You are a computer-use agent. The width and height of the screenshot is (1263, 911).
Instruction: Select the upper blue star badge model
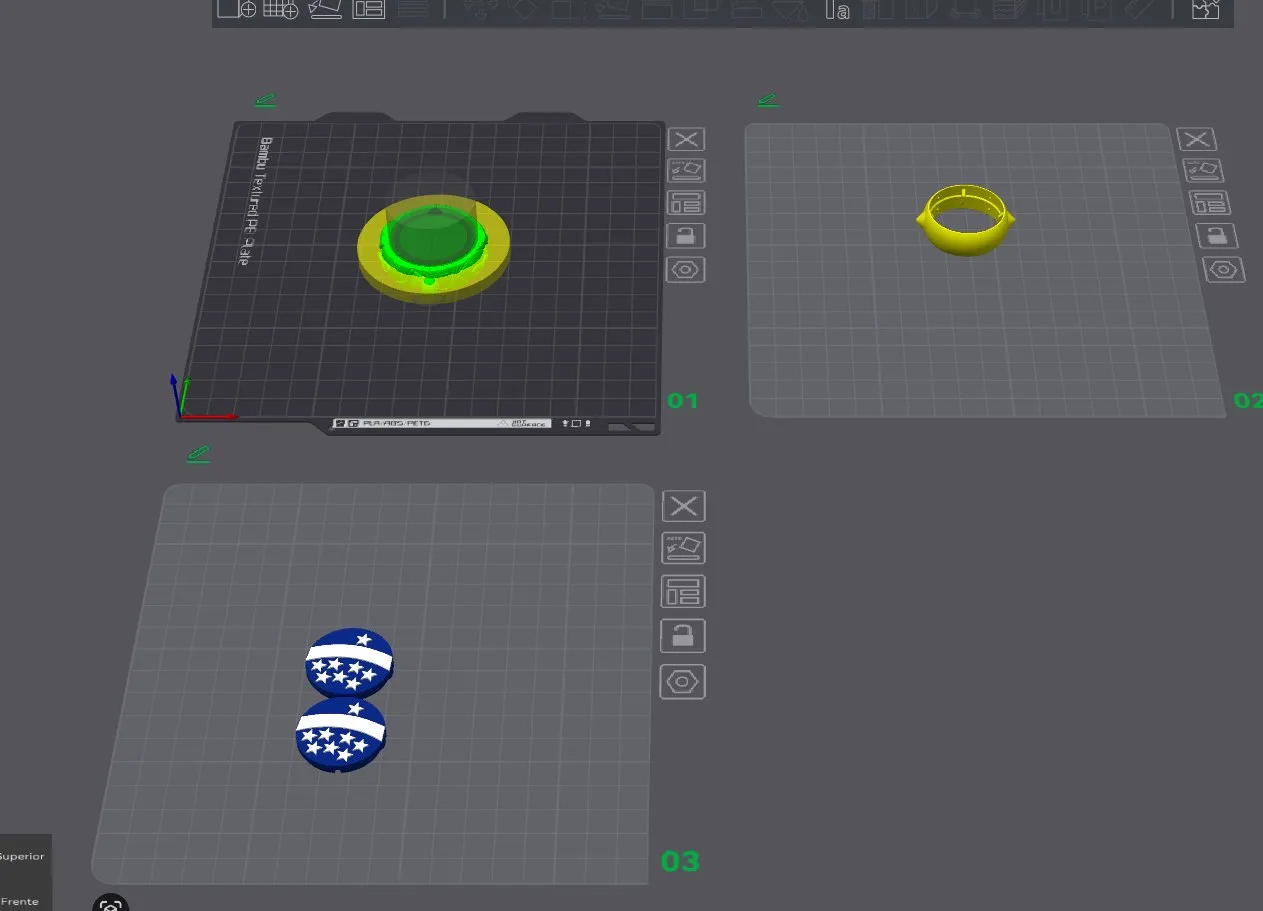[x=349, y=663]
